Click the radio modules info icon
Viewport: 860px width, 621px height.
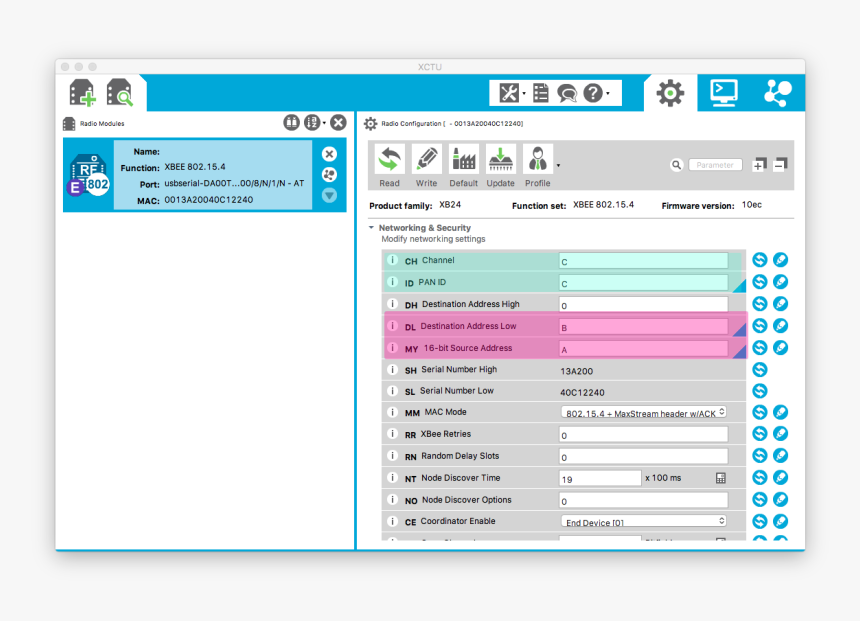[291, 122]
